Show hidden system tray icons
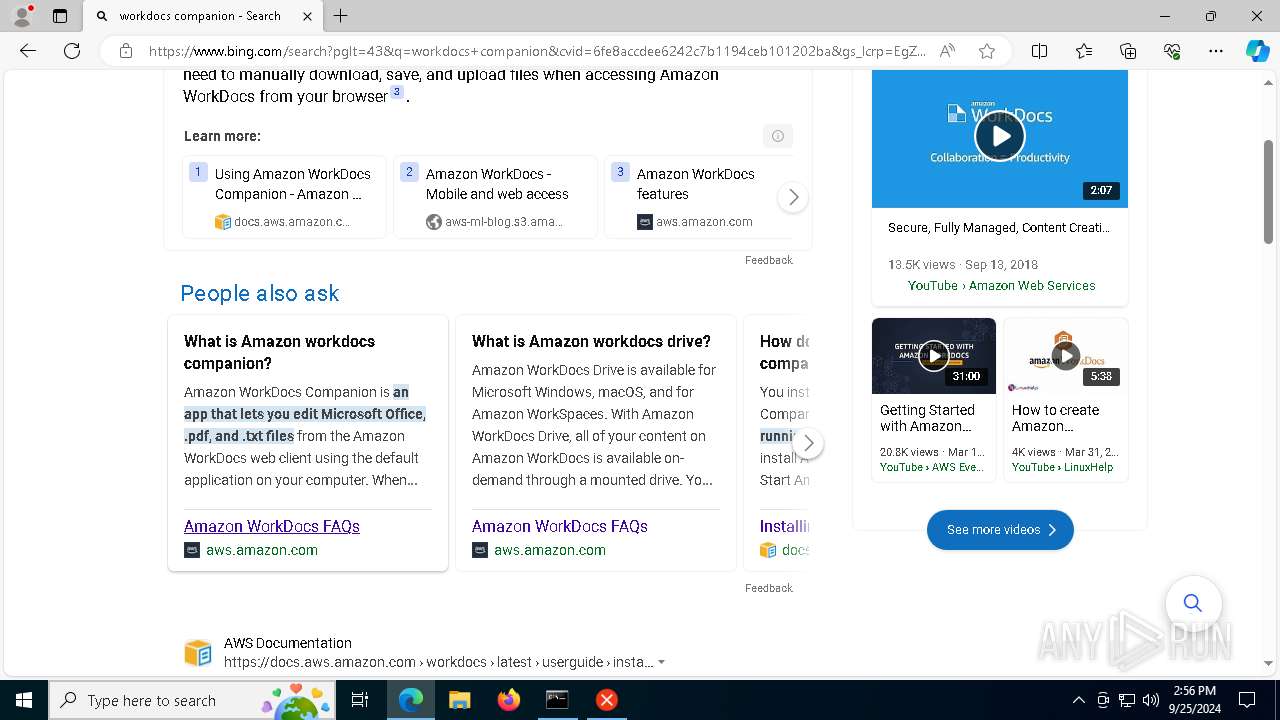Image resolution: width=1280 pixels, height=720 pixels. [1078, 700]
